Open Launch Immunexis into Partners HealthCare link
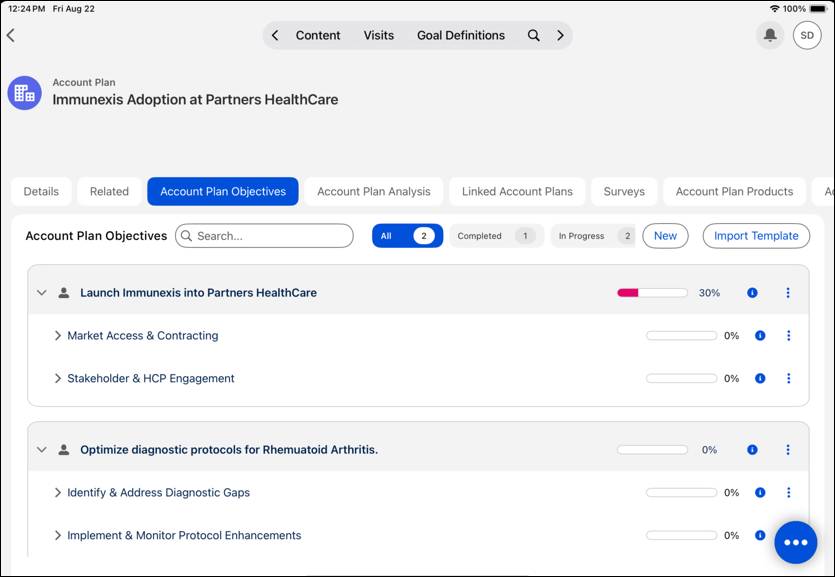 click(198, 293)
